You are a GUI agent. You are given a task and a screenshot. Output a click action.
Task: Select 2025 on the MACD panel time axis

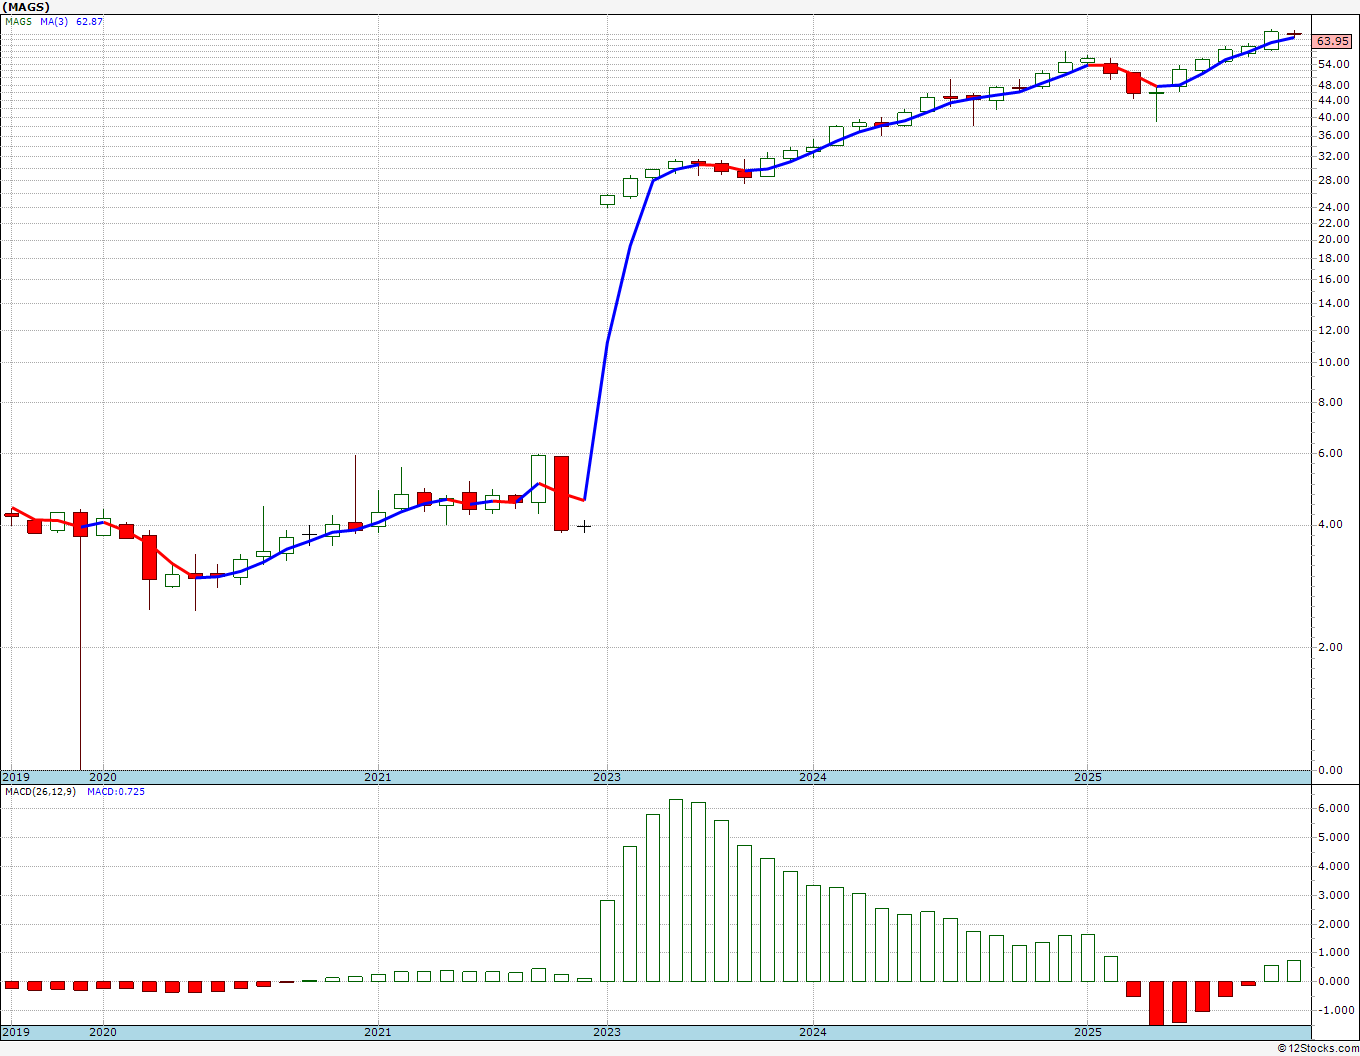pos(1088,1031)
